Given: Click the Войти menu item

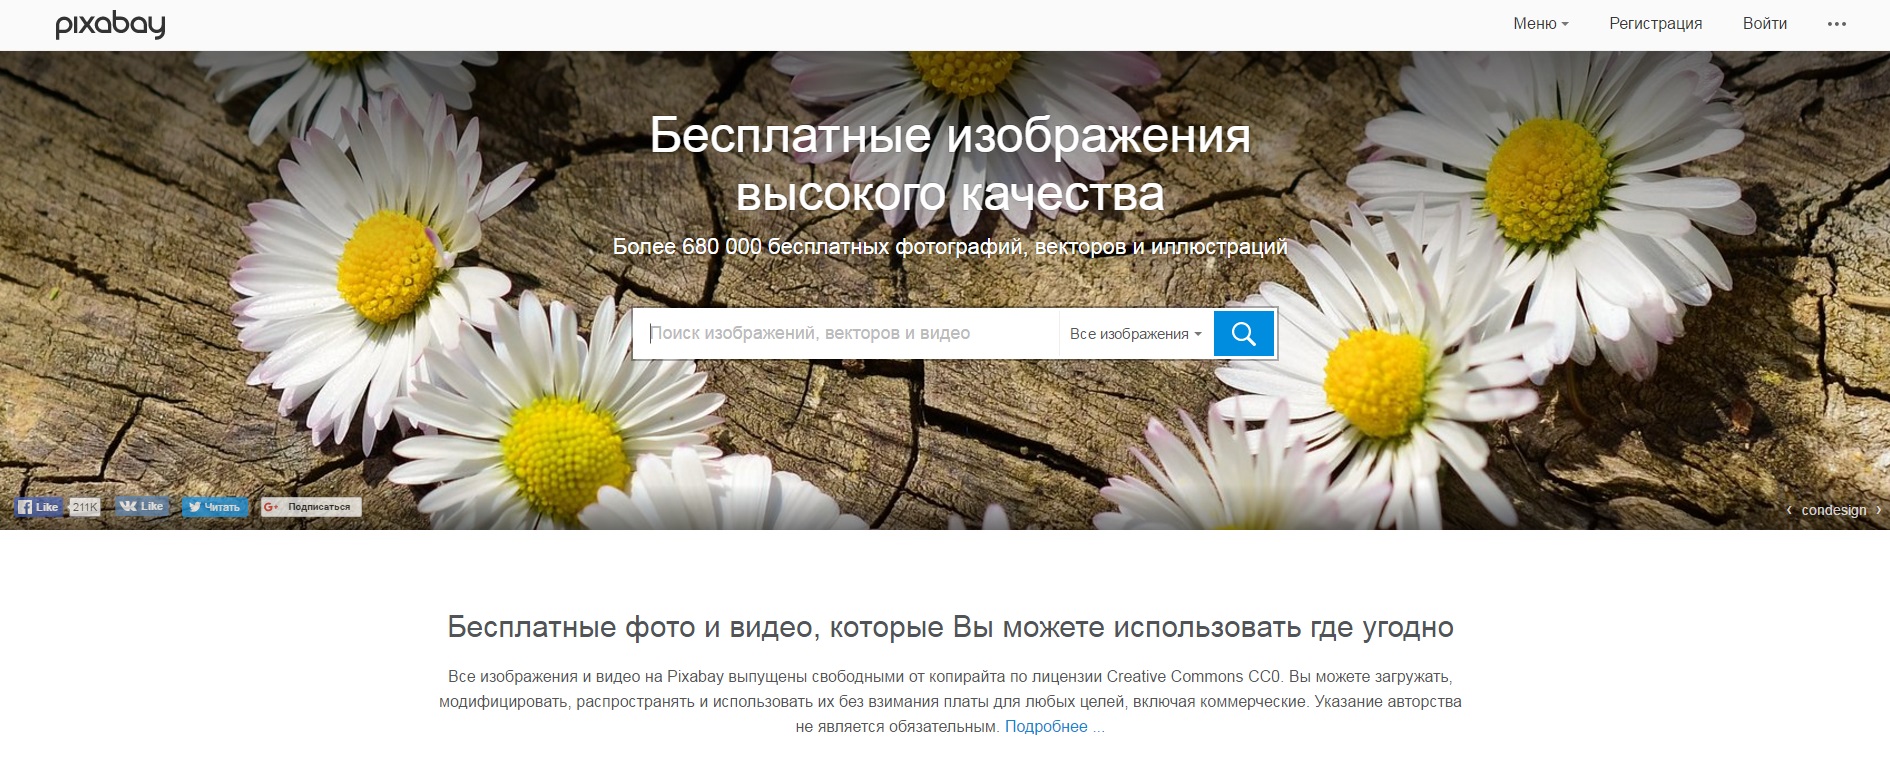Looking at the screenshot, I should (1765, 24).
